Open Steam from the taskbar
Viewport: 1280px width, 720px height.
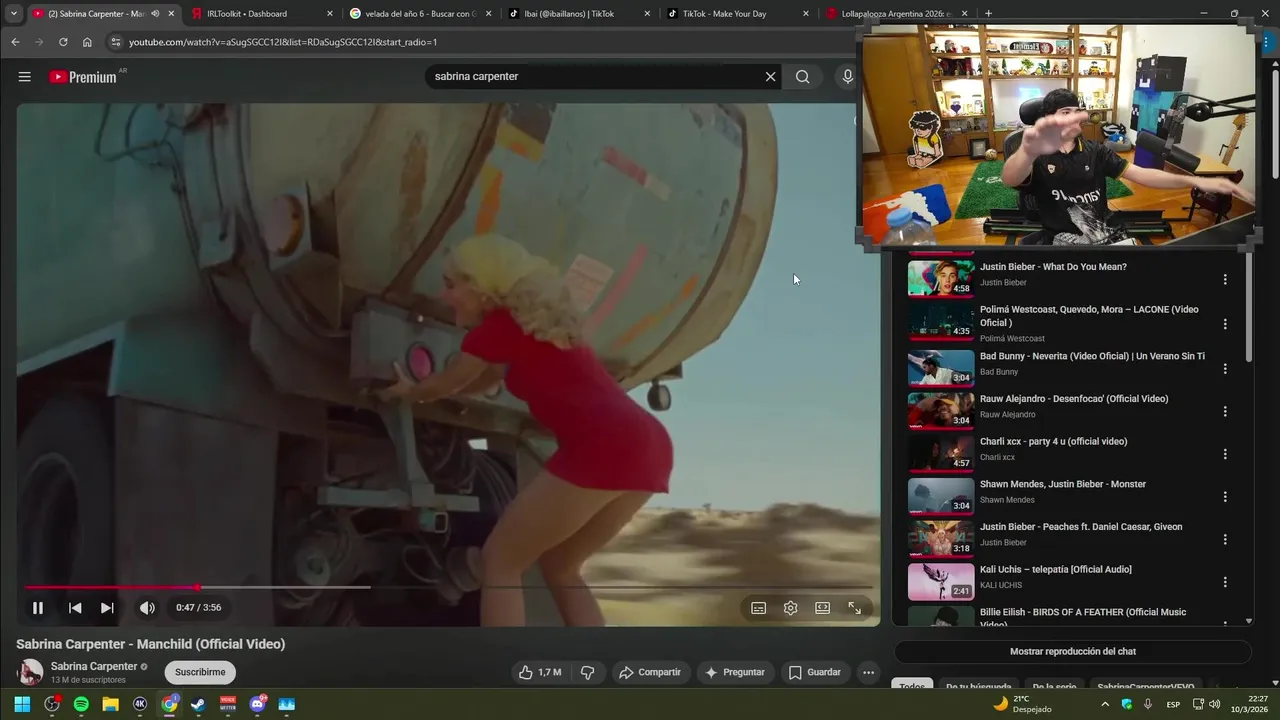pos(198,704)
